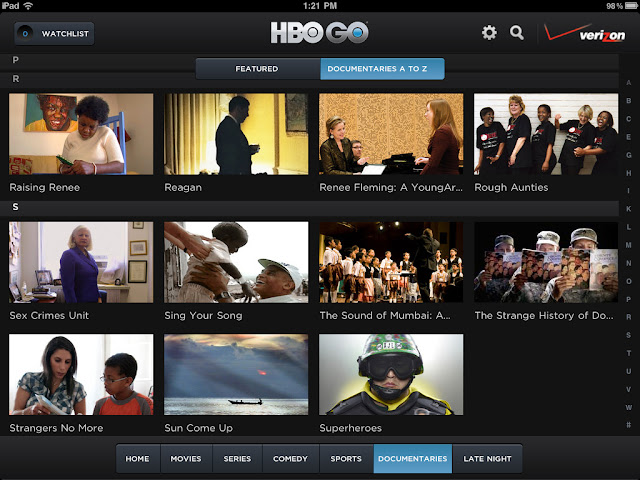
Task: Click the 'Reagan' title text
Action: coord(183,187)
